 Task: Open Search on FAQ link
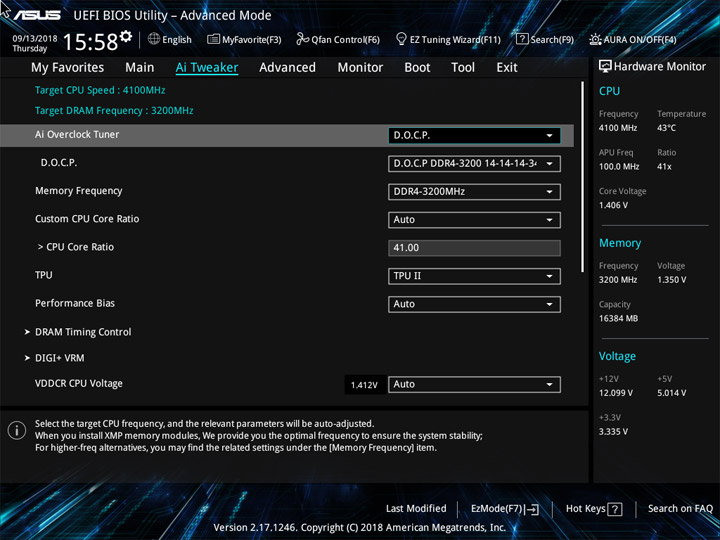pyautogui.click(x=680, y=509)
